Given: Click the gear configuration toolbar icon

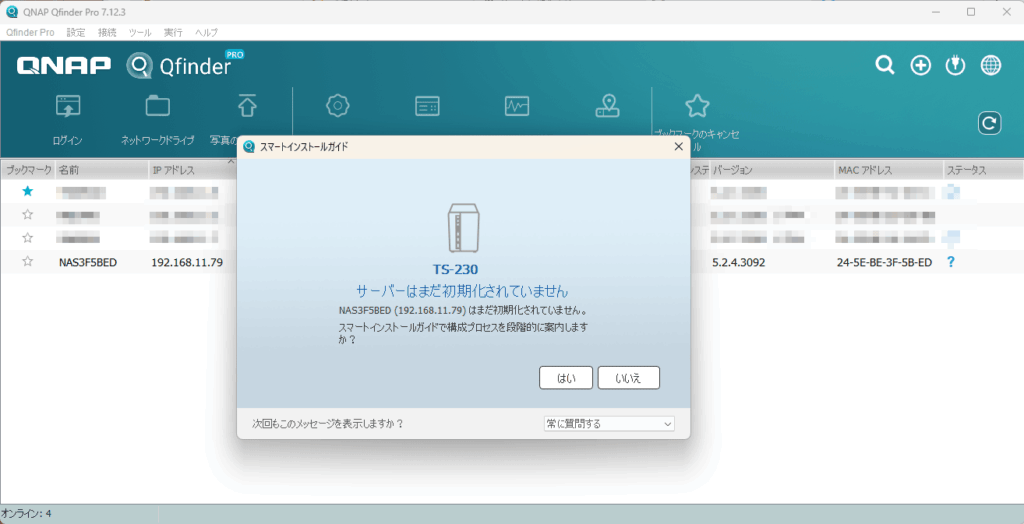Looking at the screenshot, I should (x=337, y=106).
